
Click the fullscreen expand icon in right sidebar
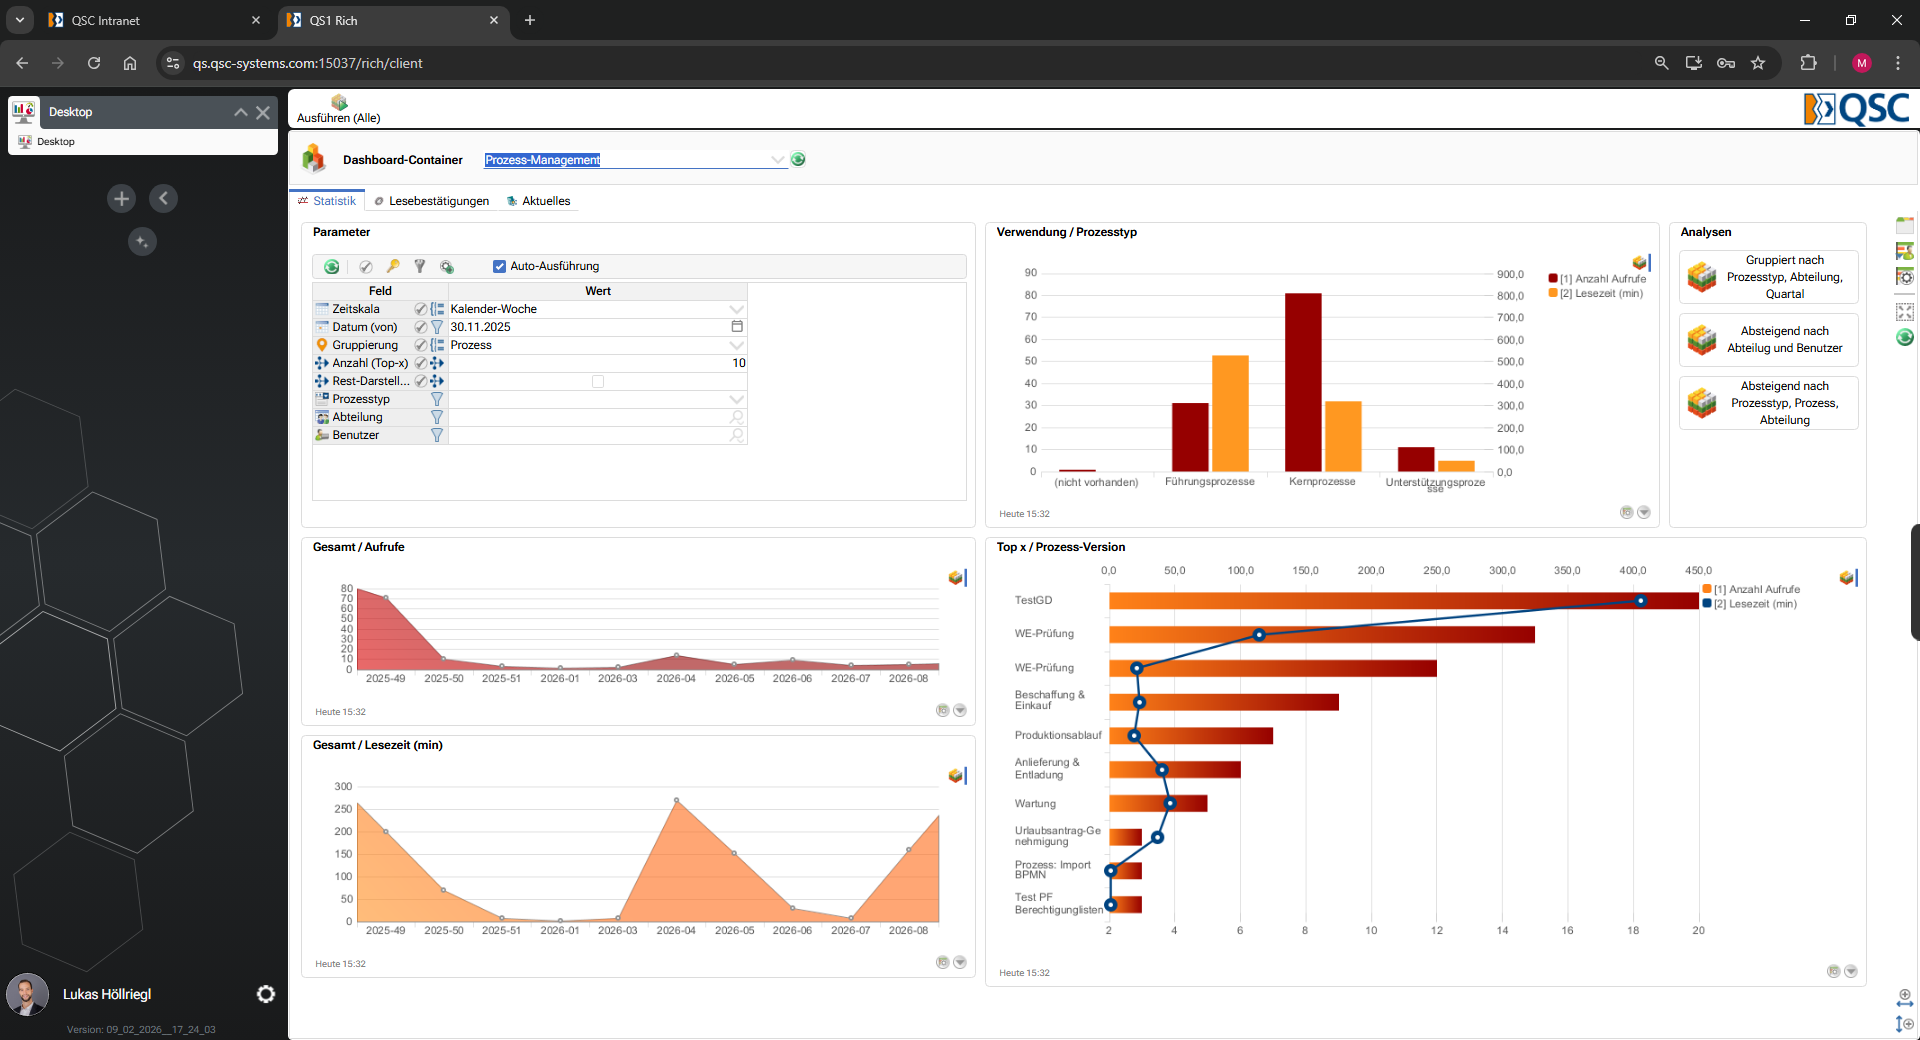pyautogui.click(x=1905, y=312)
